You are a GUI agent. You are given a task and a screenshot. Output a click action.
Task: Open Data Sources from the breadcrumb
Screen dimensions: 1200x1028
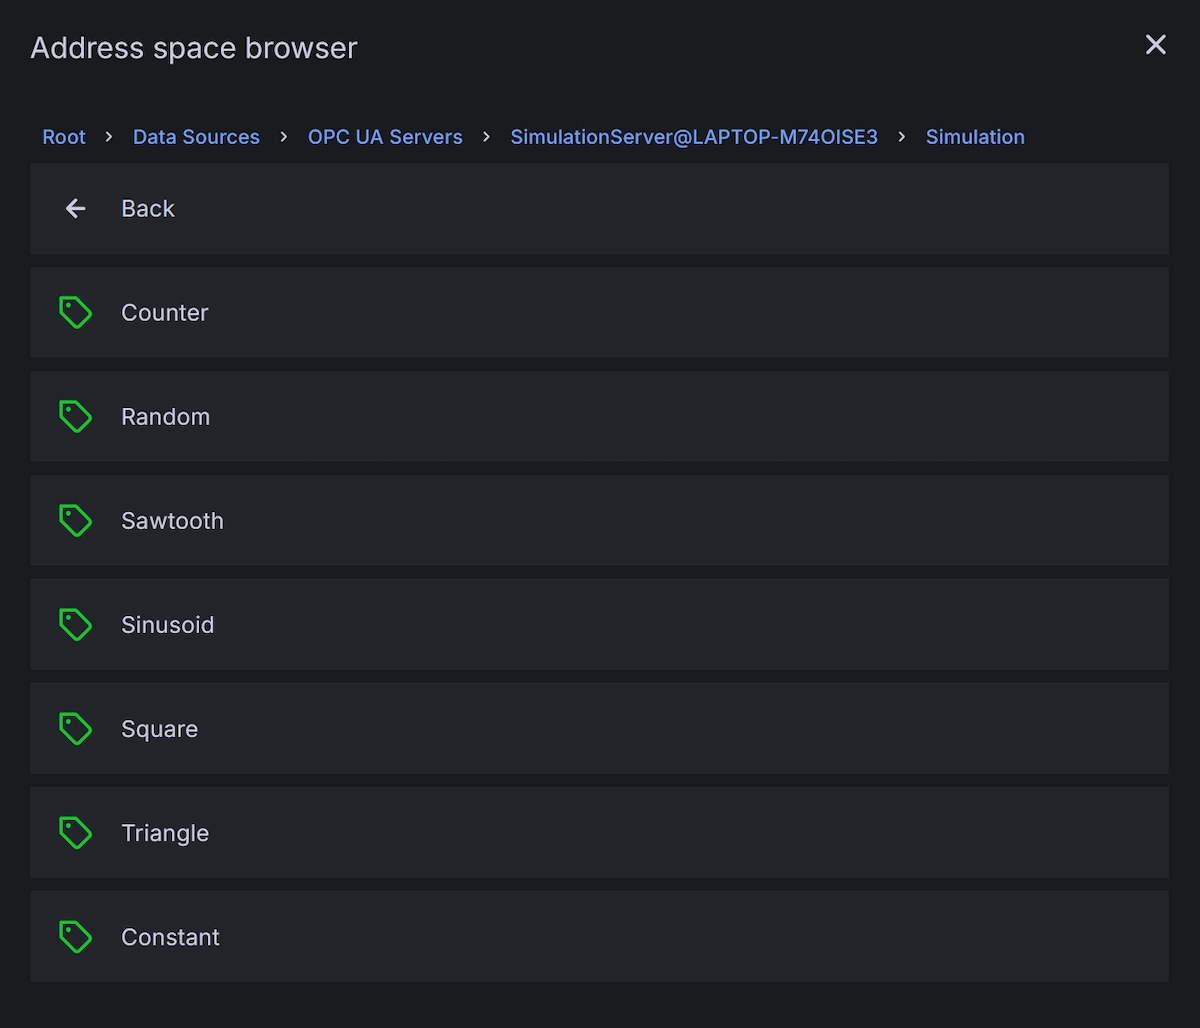tap(196, 136)
